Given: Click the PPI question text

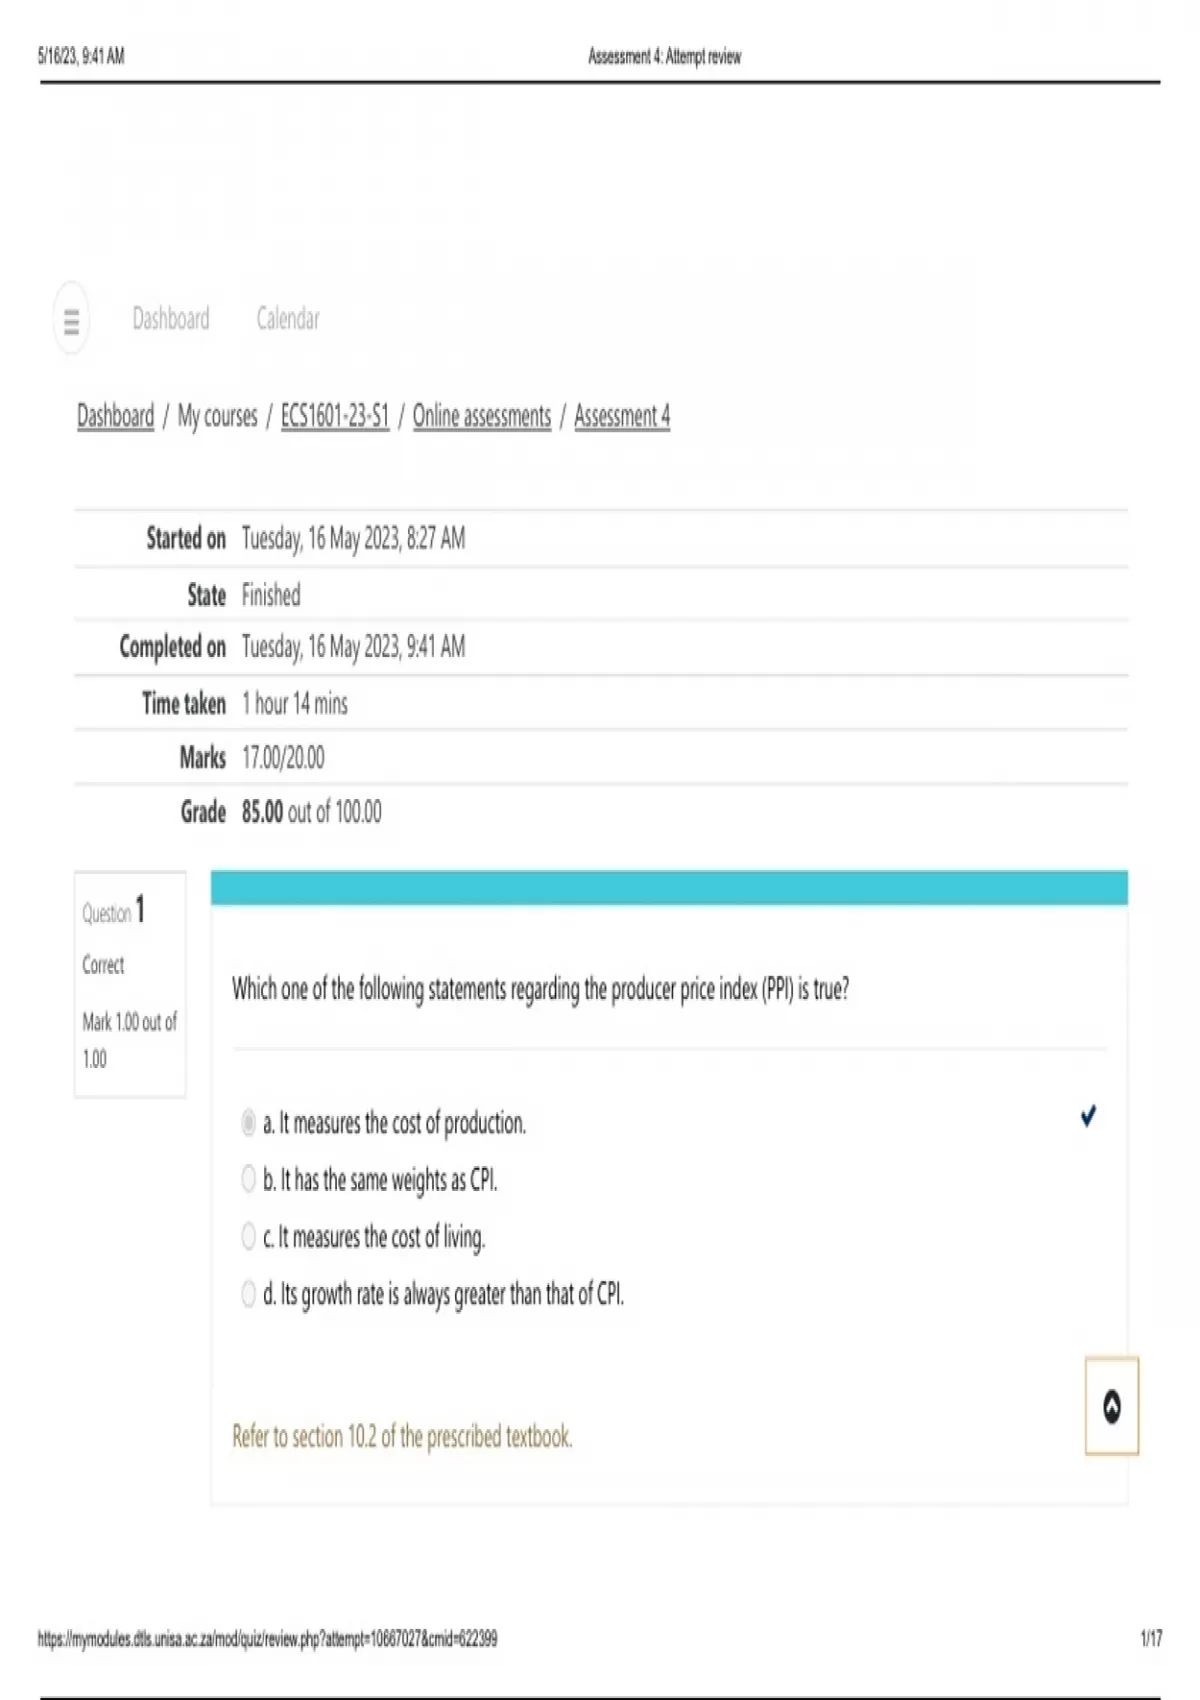Looking at the screenshot, I should point(540,989).
